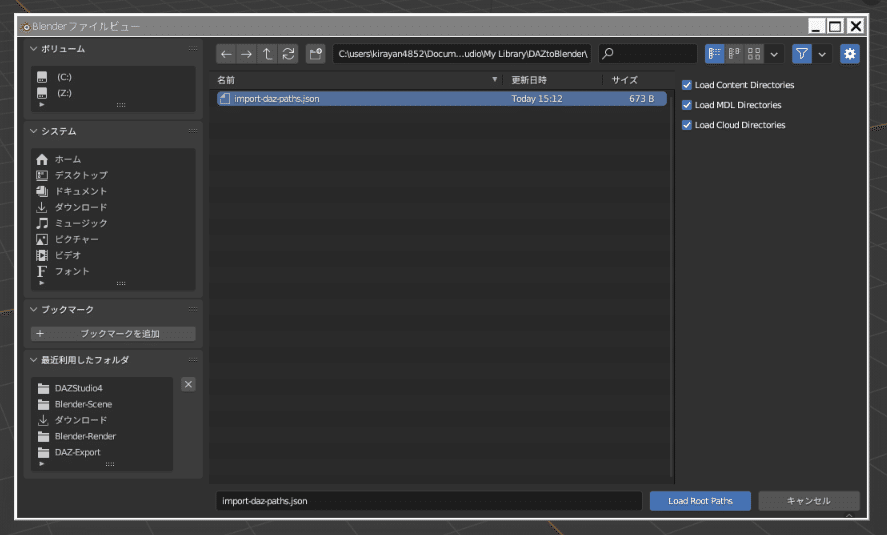Sort by 名前 column header
887x535 pixels.
(358, 80)
